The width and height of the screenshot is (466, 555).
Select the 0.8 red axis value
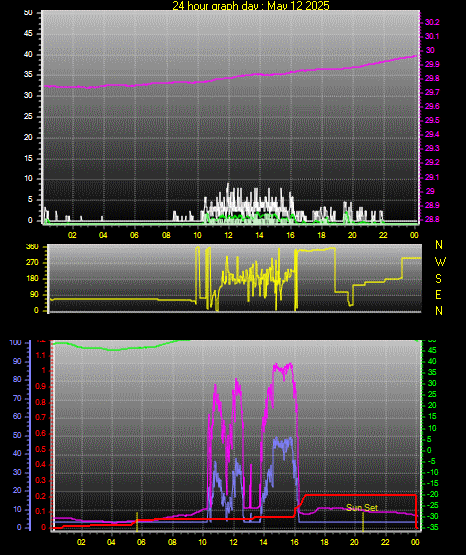[x=41, y=402]
